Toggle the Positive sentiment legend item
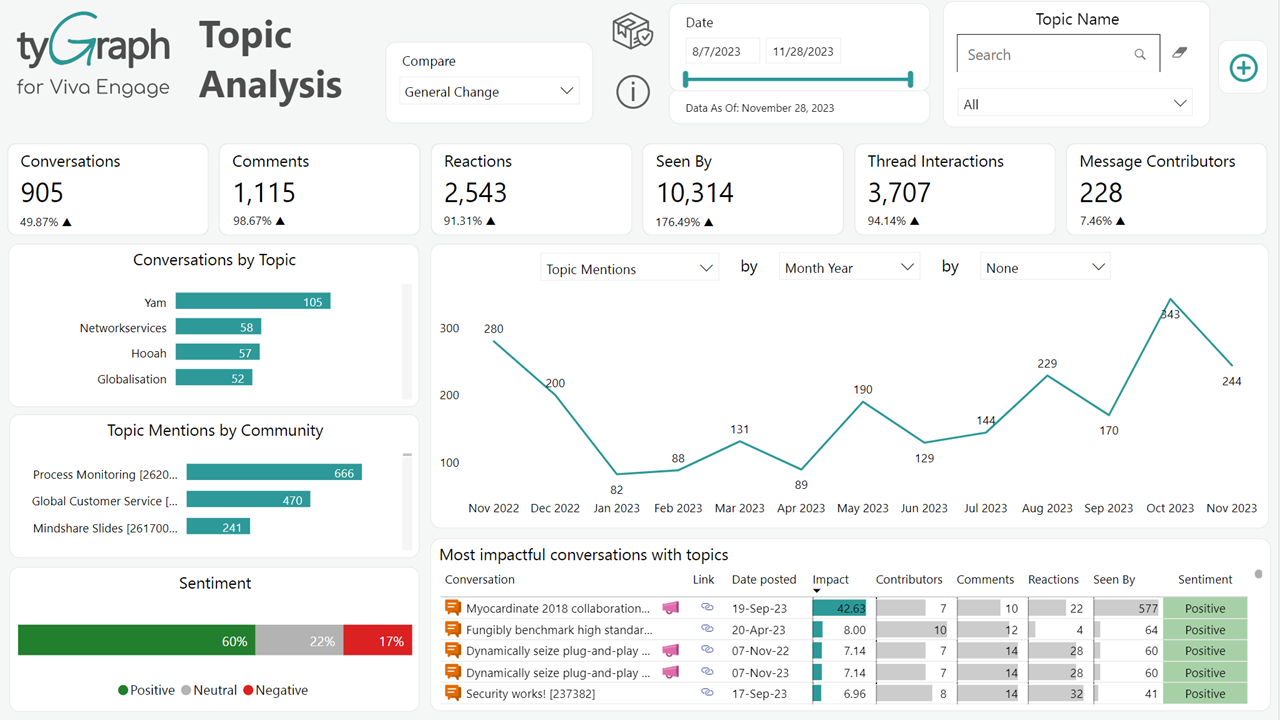Viewport: 1280px width, 720px height. tap(146, 690)
